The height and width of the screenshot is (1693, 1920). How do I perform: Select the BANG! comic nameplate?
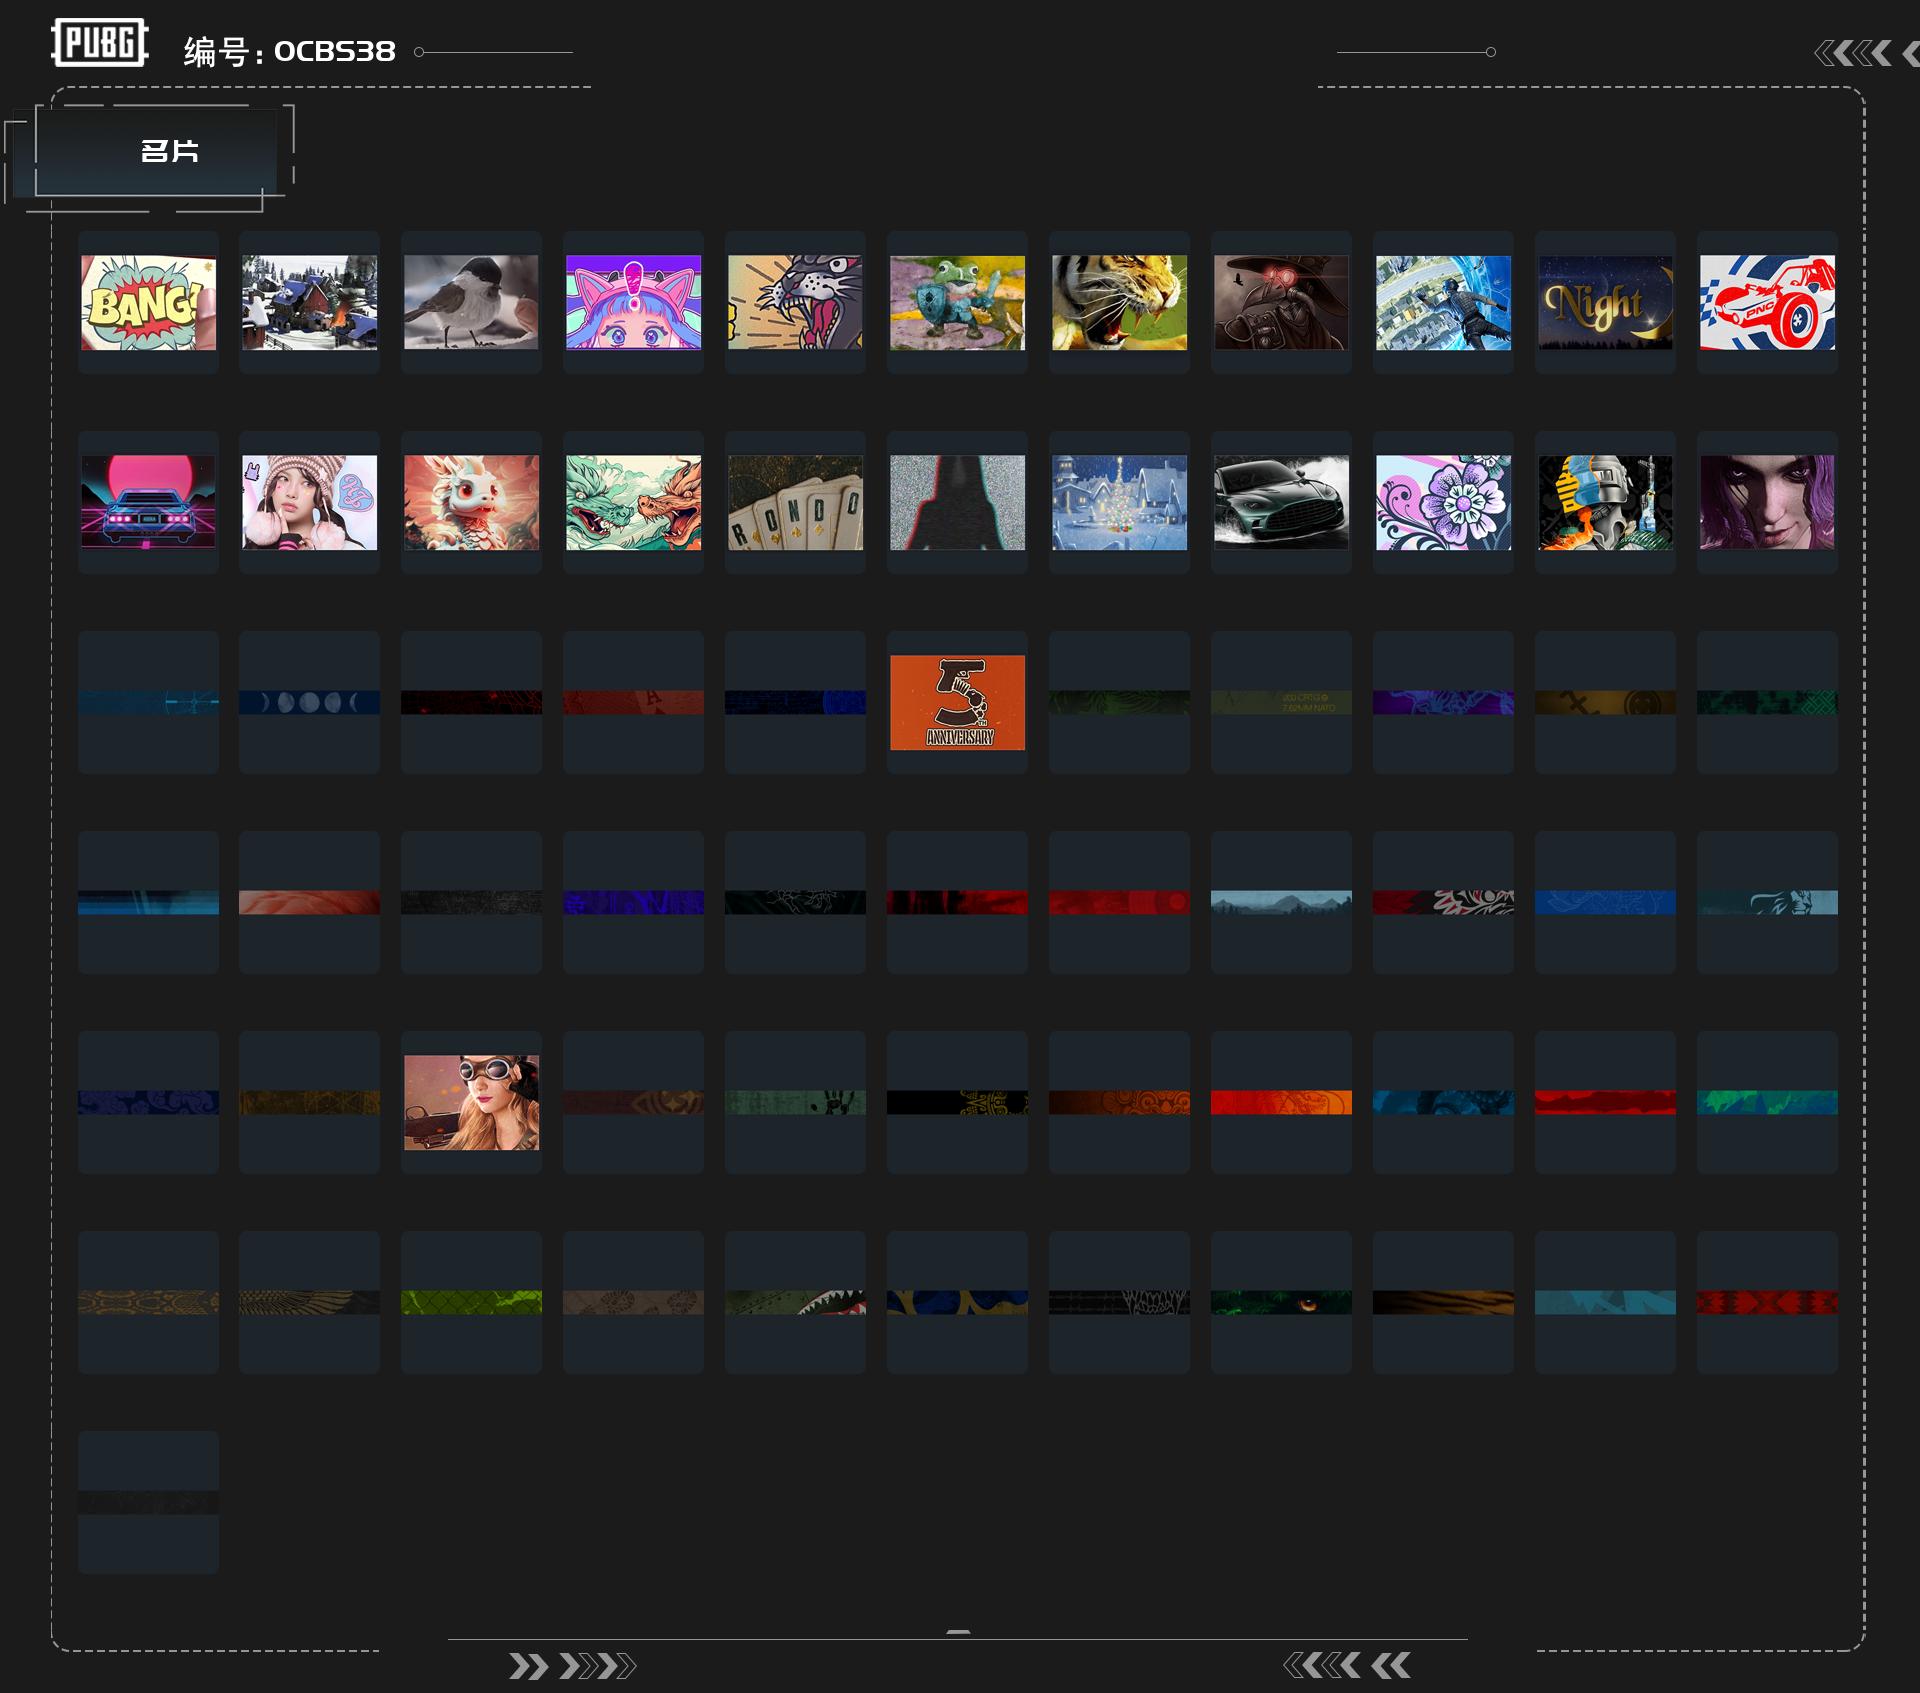(148, 302)
